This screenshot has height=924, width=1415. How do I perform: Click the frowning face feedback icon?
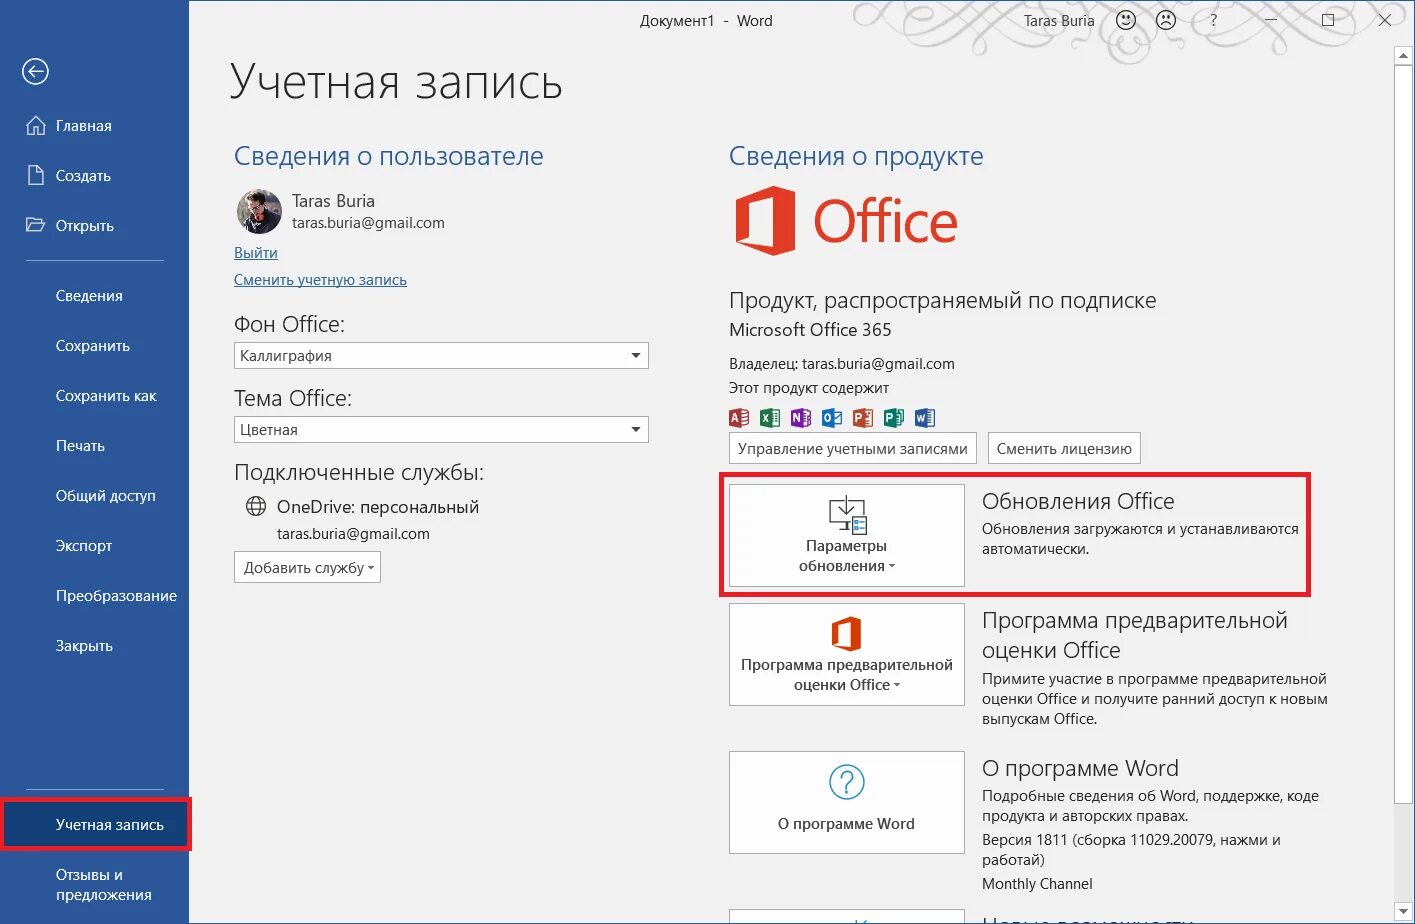point(1166,20)
